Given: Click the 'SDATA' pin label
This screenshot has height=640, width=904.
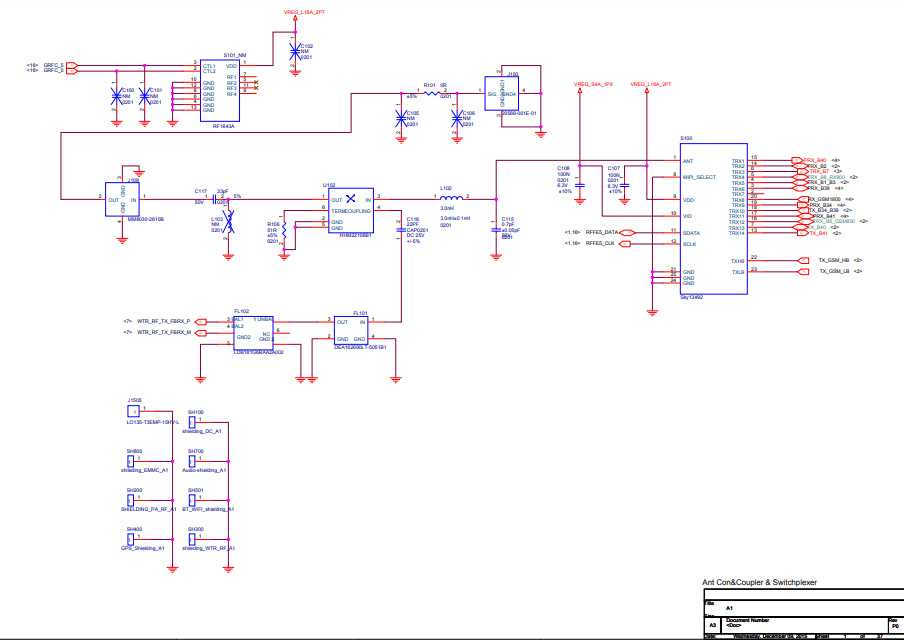Looking at the screenshot, I should pyautogui.click(x=691, y=233).
